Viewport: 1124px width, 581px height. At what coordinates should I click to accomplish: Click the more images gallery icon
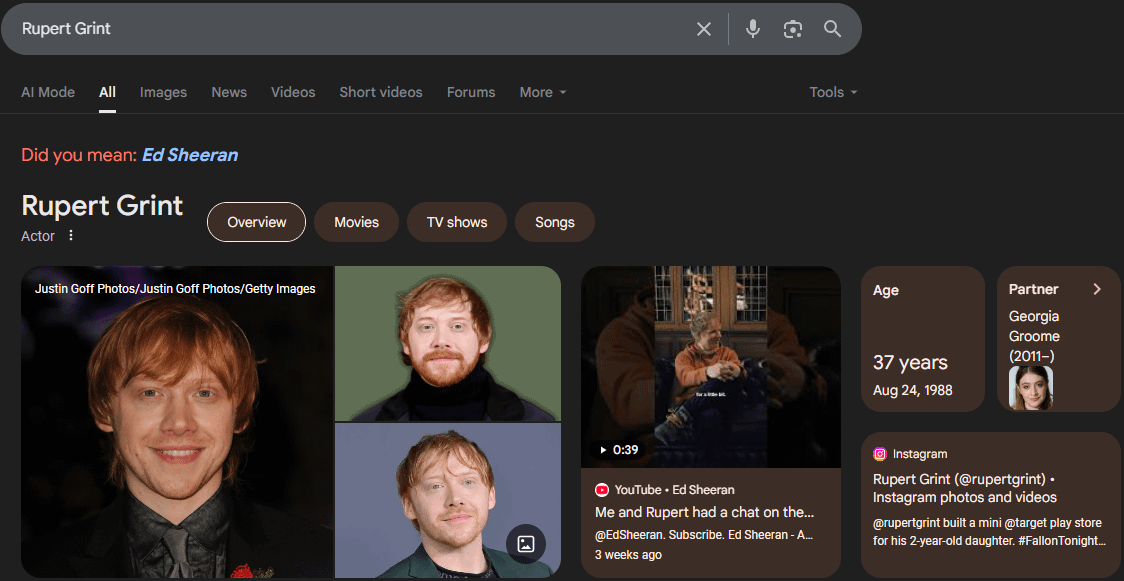525,543
